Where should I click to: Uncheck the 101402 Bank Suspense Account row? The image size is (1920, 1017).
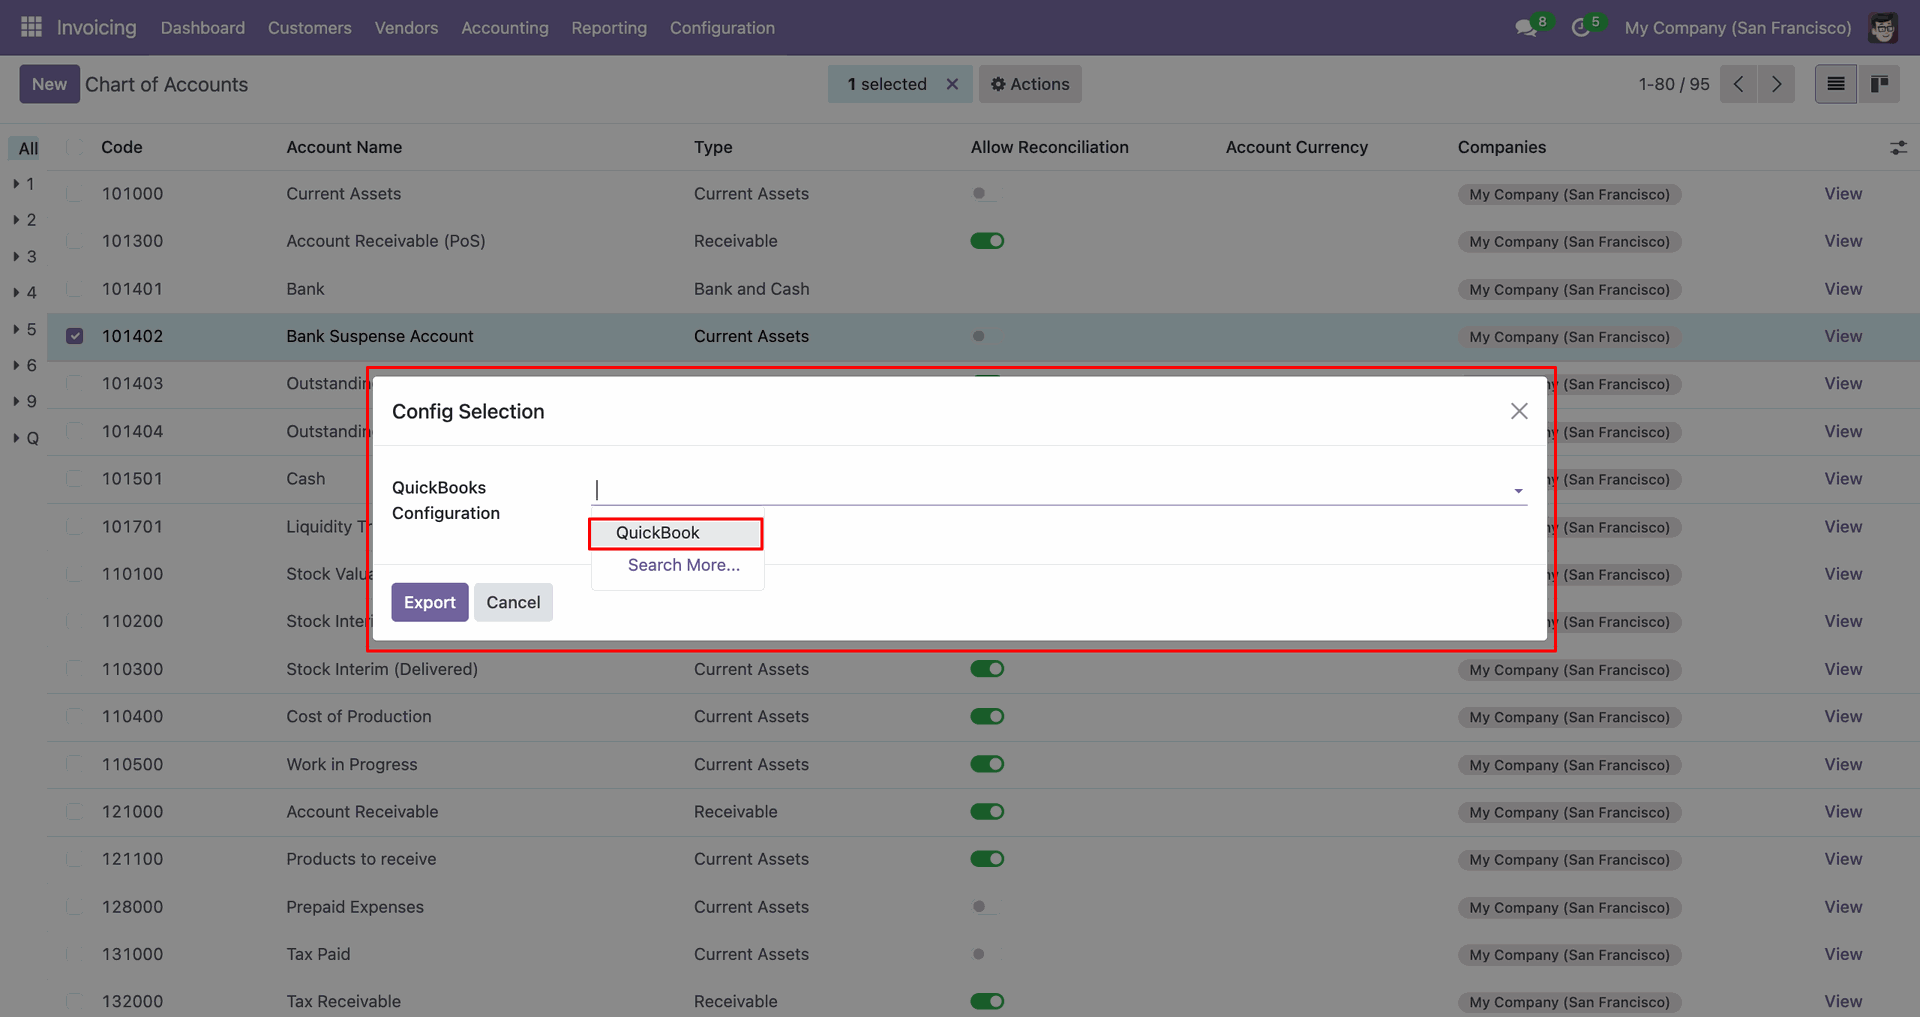(x=75, y=336)
